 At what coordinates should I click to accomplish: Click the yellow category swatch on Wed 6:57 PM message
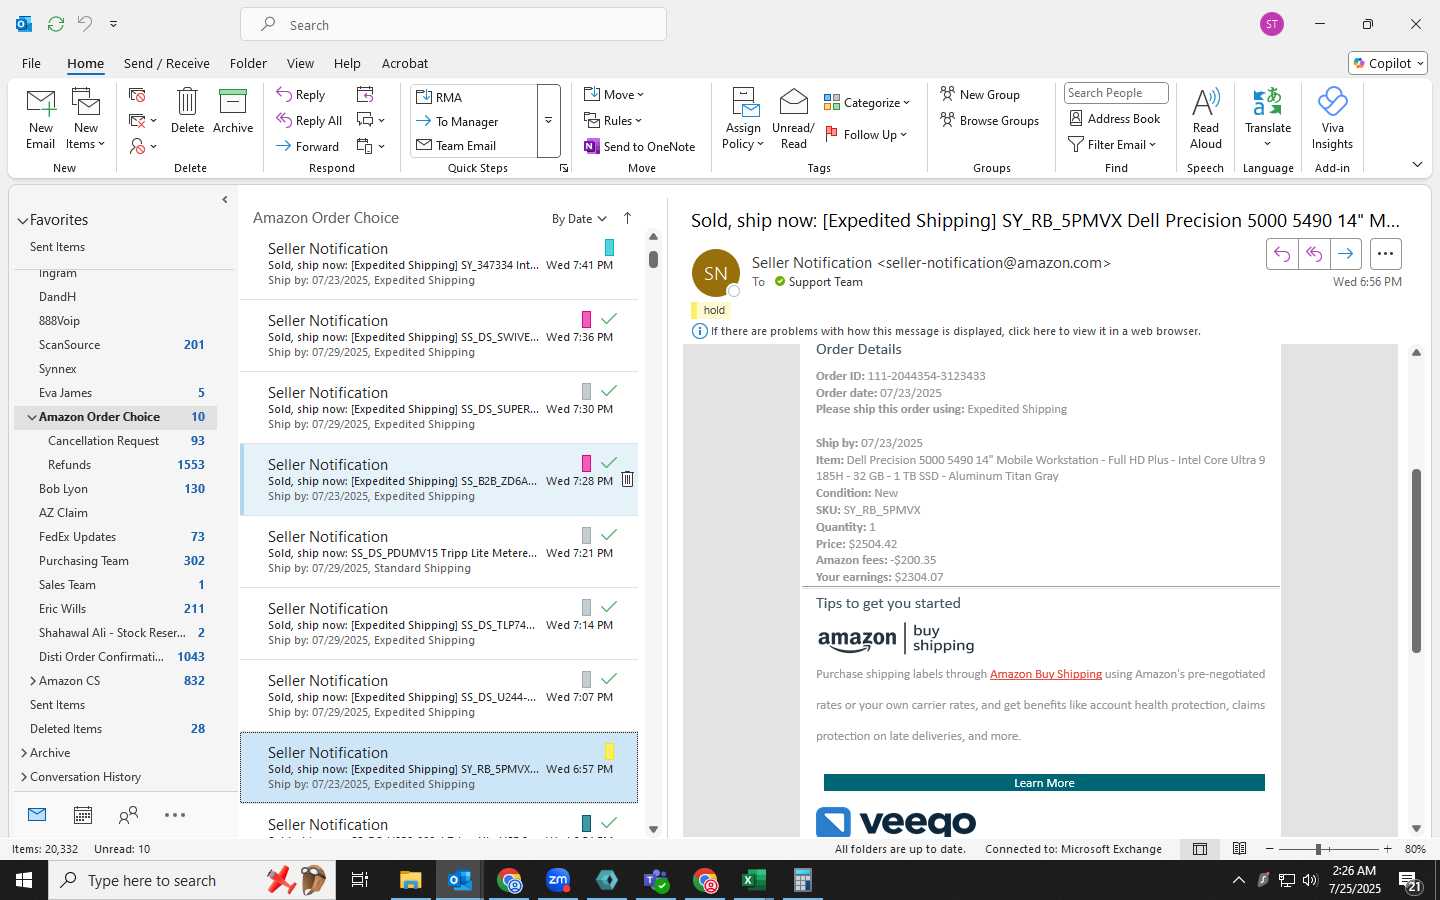tap(609, 751)
